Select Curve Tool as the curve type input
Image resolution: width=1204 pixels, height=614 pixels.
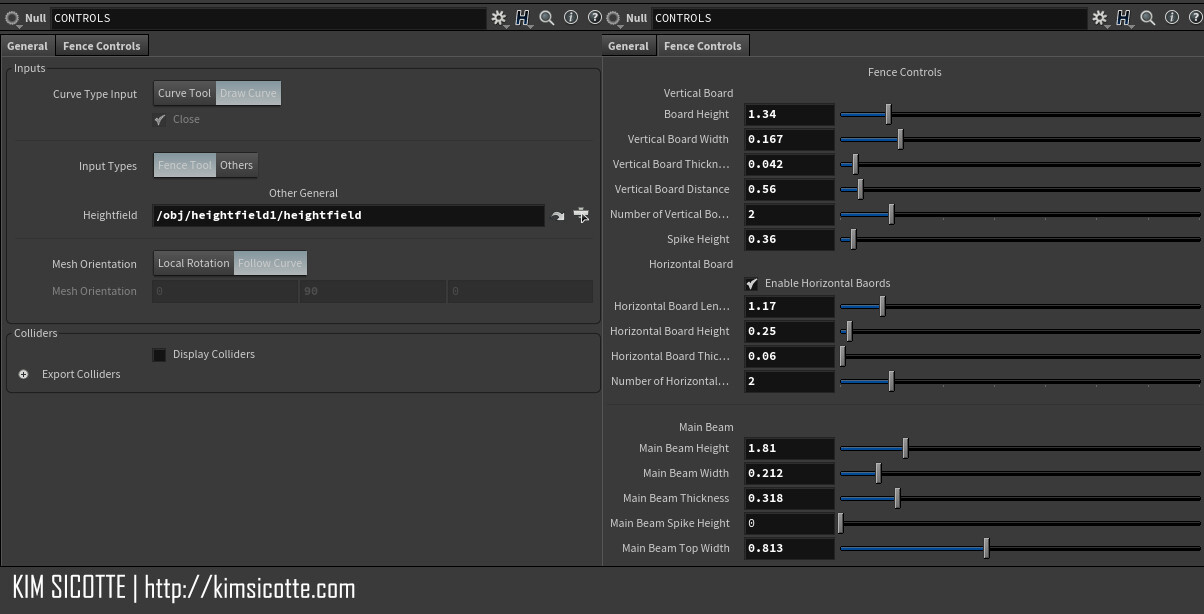pyautogui.click(x=185, y=93)
